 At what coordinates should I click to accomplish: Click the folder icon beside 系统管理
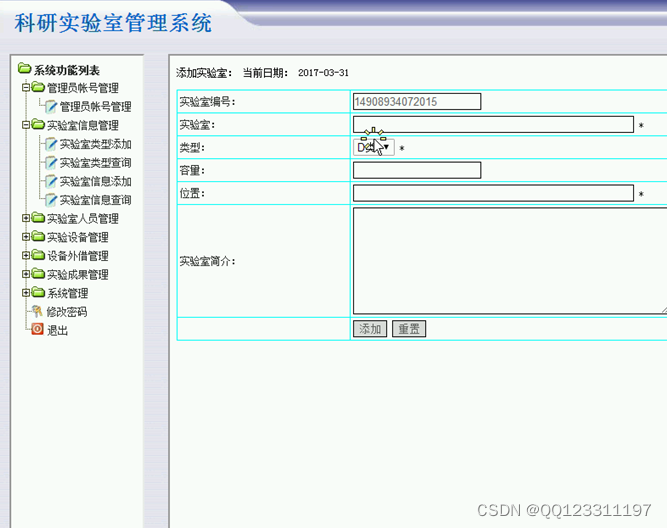38,292
